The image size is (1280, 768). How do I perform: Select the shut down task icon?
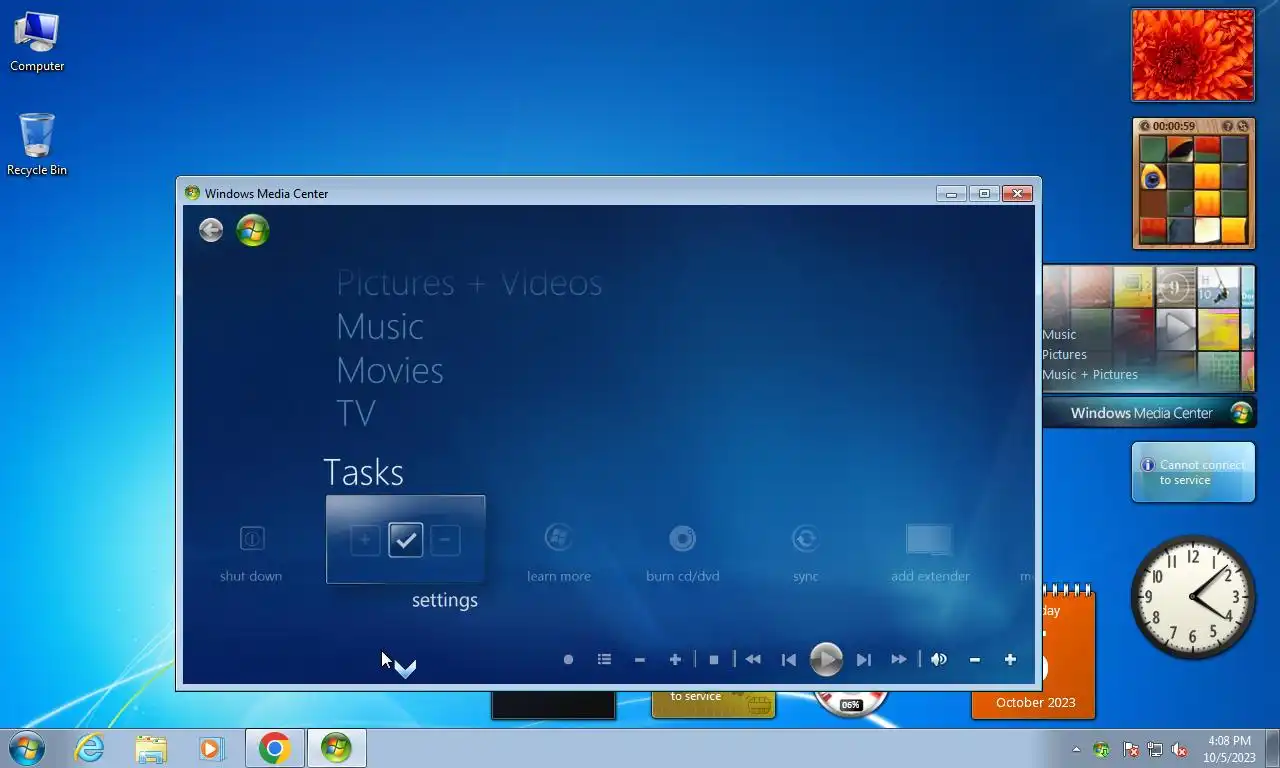pyautogui.click(x=252, y=538)
